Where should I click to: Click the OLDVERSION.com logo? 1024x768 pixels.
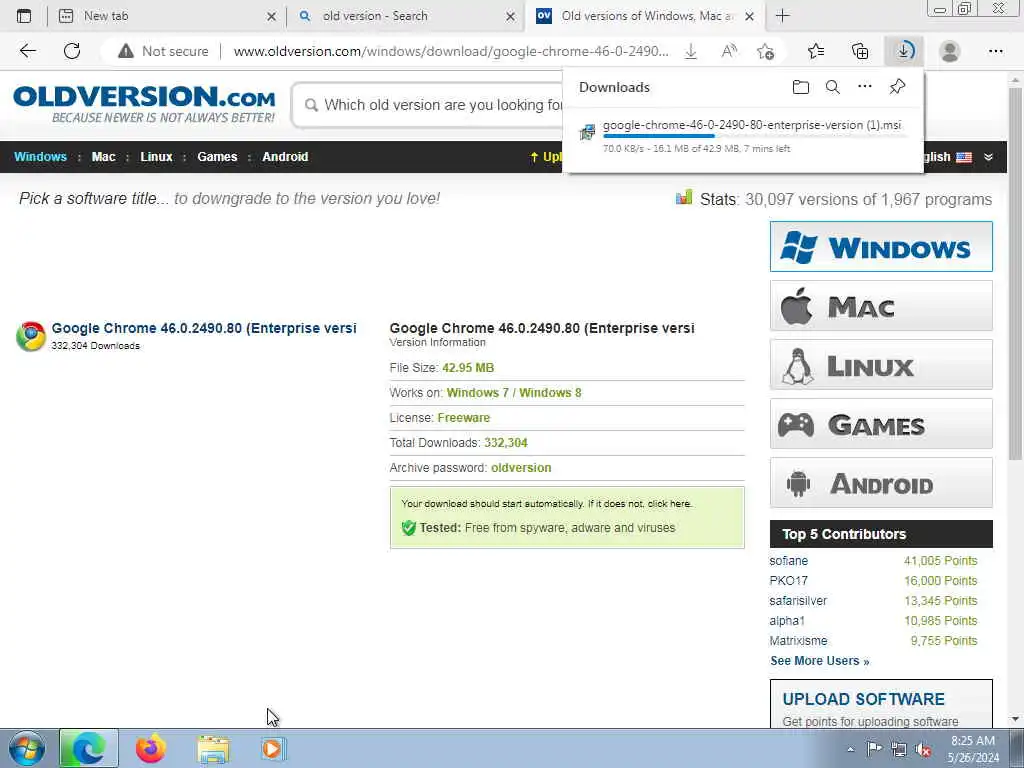144,103
